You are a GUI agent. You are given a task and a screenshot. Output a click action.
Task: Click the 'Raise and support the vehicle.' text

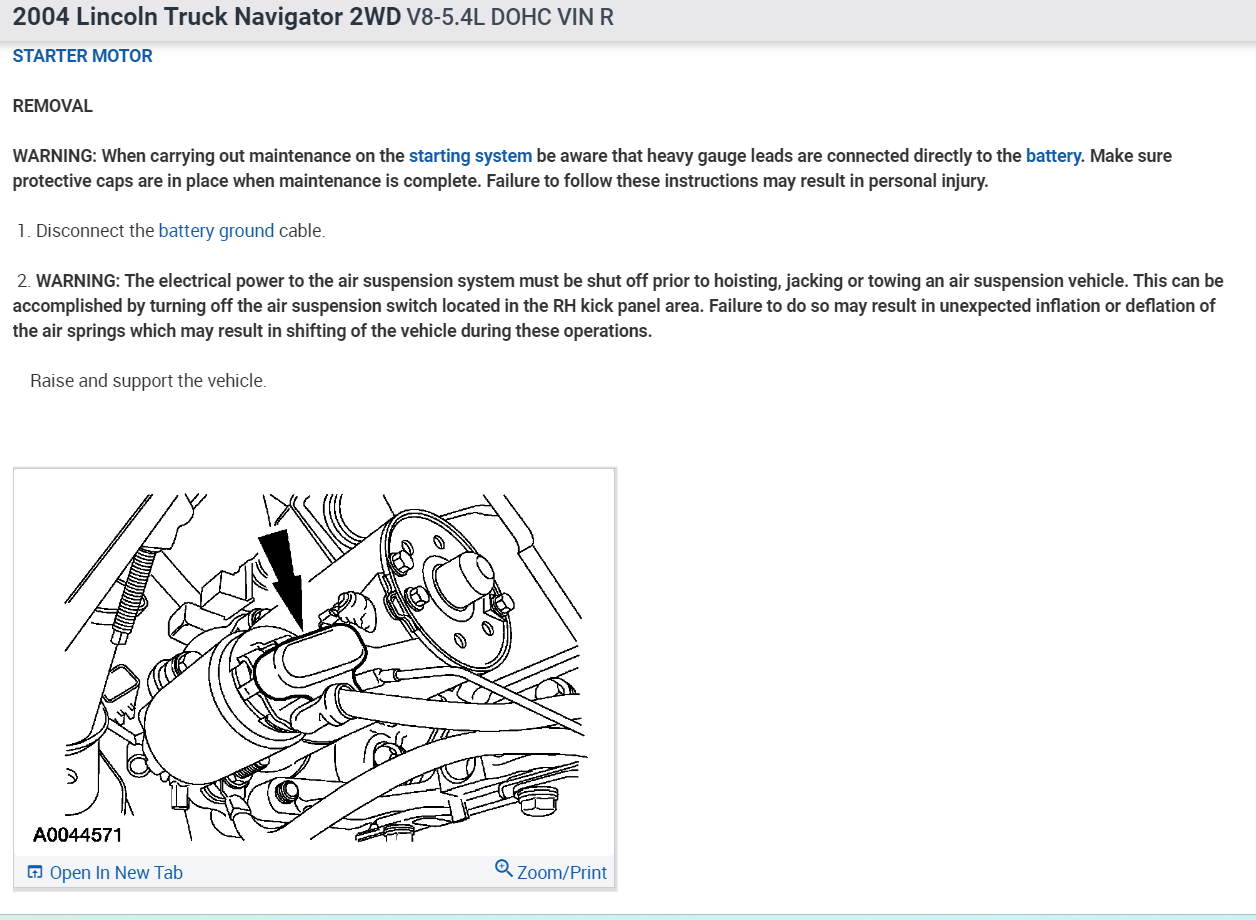coord(148,381)
